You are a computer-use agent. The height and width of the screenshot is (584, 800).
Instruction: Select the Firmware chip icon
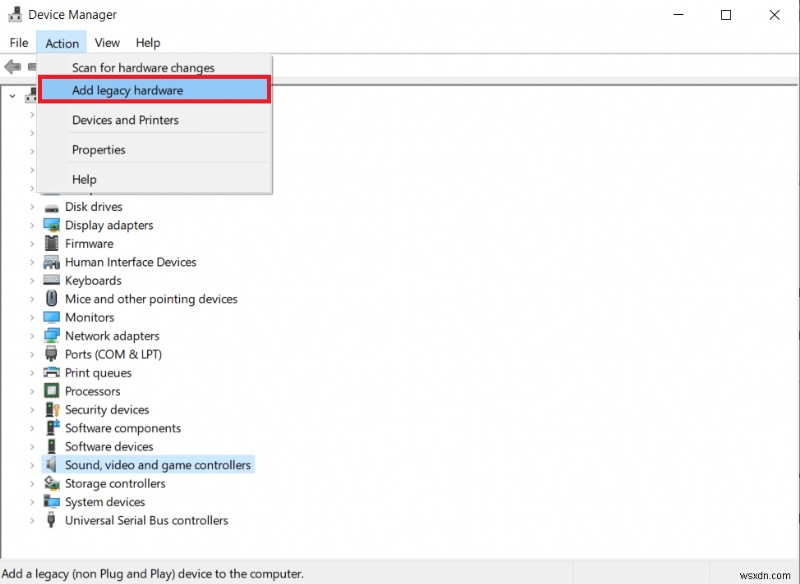[51, 243]
